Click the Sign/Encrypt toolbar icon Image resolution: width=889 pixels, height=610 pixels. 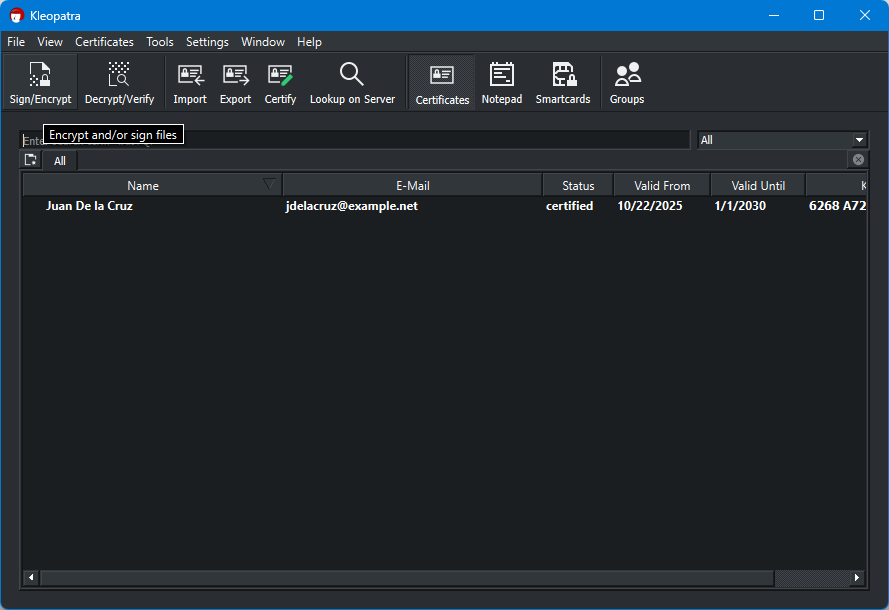(40, 83)
